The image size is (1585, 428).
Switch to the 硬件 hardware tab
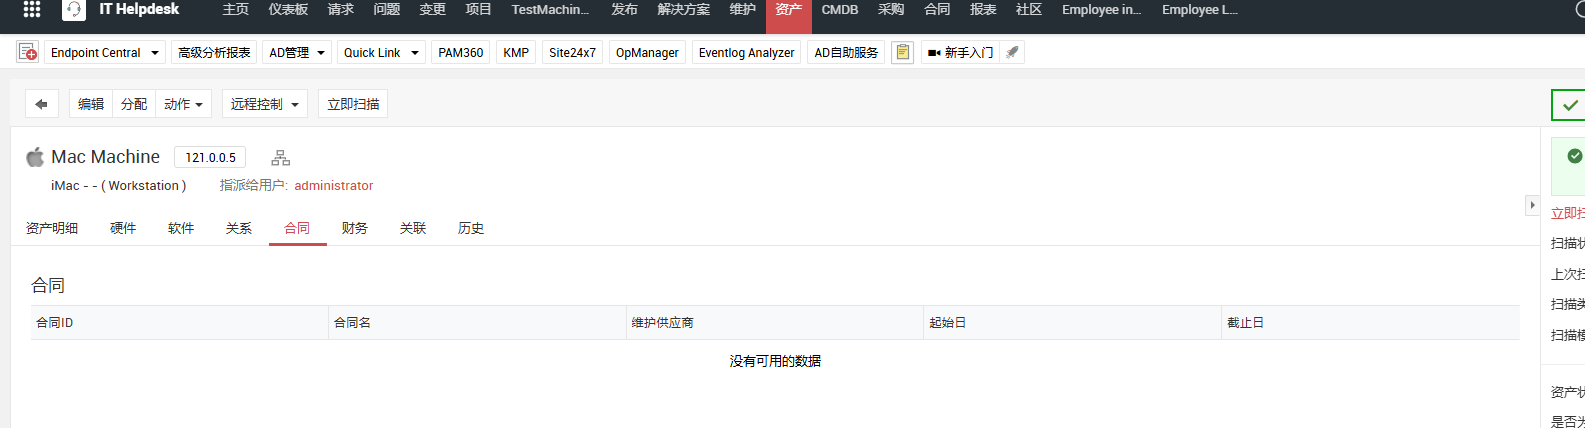(x=123, y=228)
